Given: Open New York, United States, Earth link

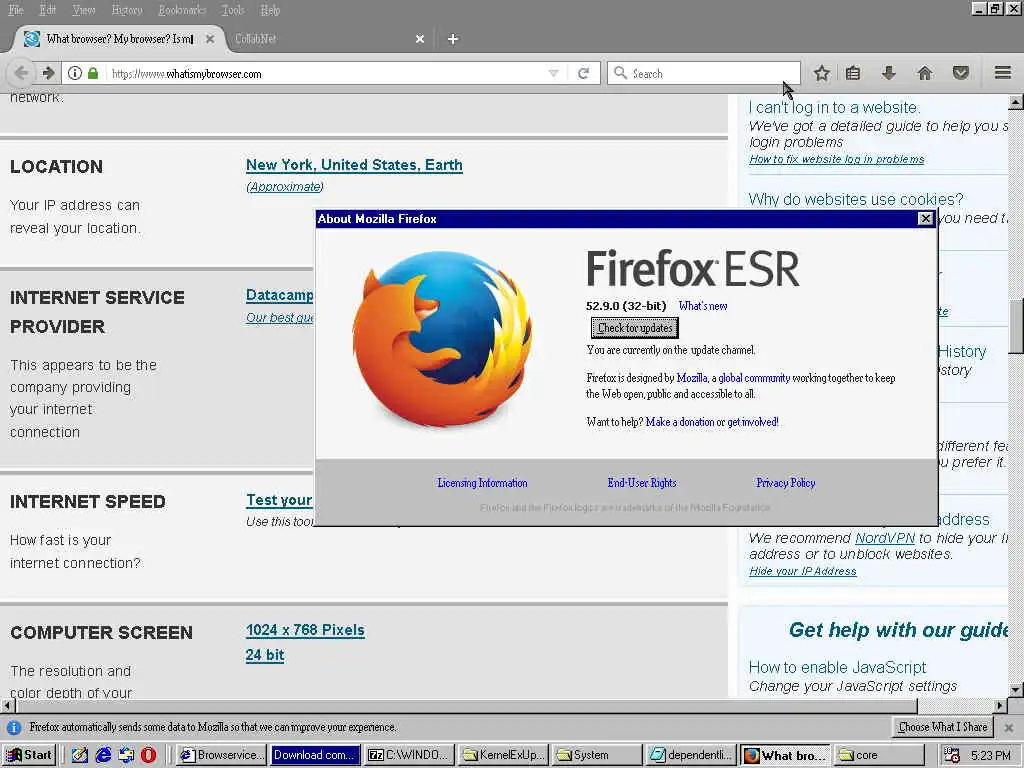Looking at the screenshot, I should pyautogui.click(x=354, y=165).
